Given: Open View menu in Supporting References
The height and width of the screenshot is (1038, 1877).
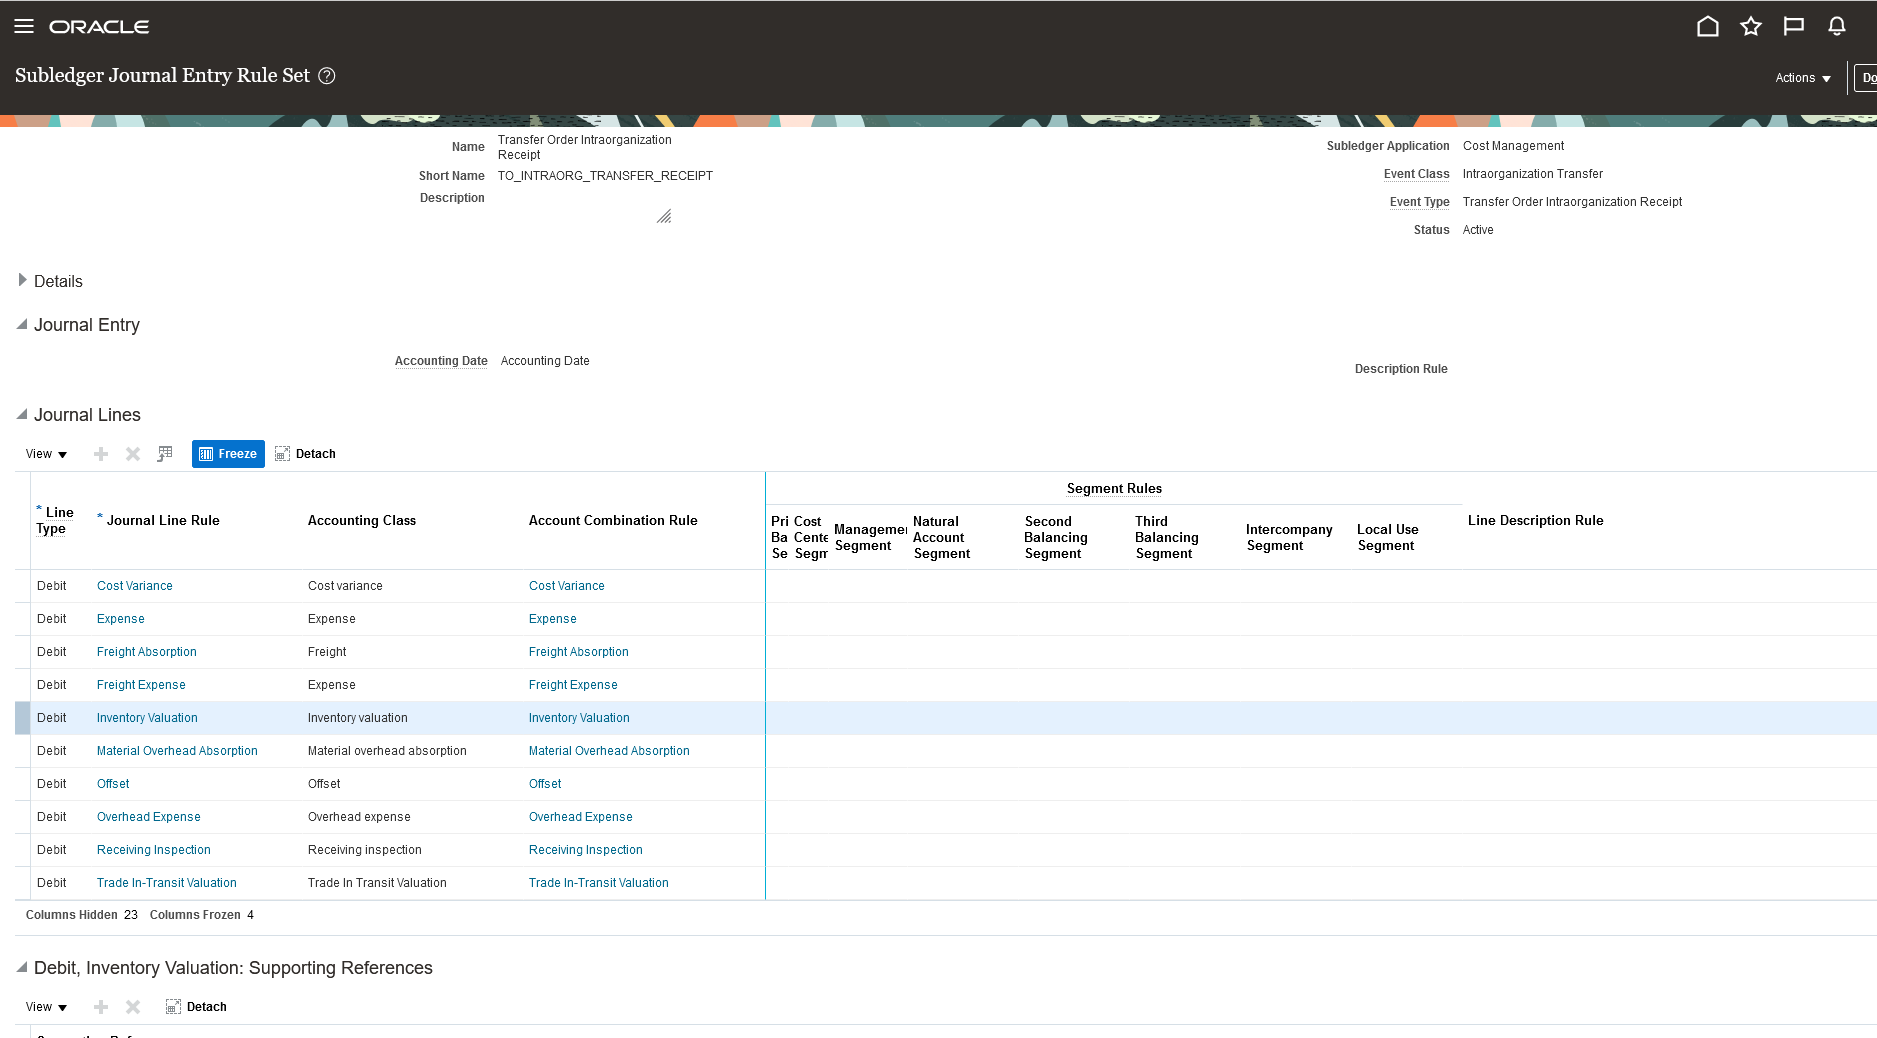Looking at the screenshot, I should pos(46,1007).
